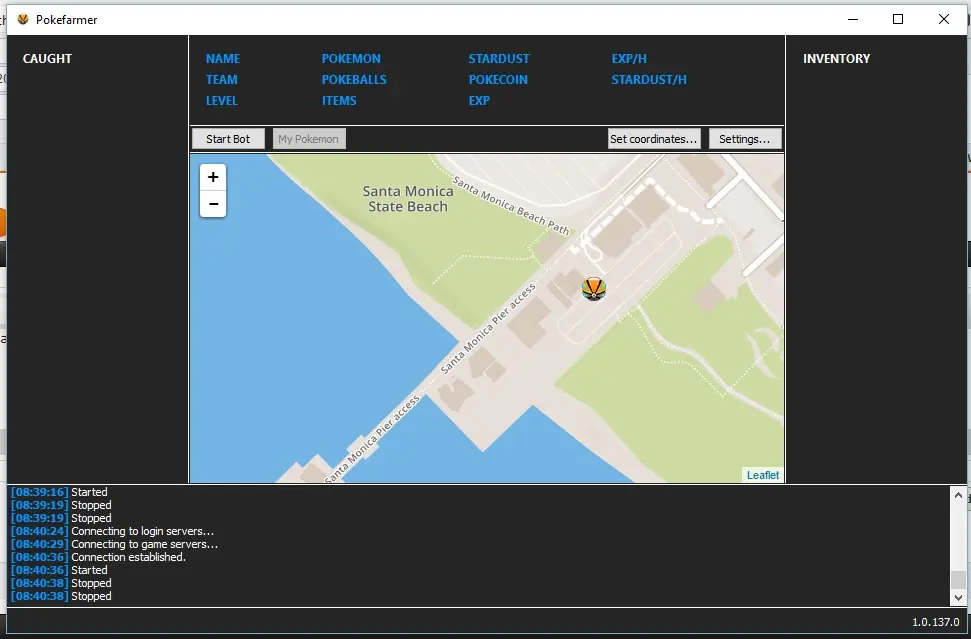Select the 'Connecting to game servers...' log line

(115, 544)
